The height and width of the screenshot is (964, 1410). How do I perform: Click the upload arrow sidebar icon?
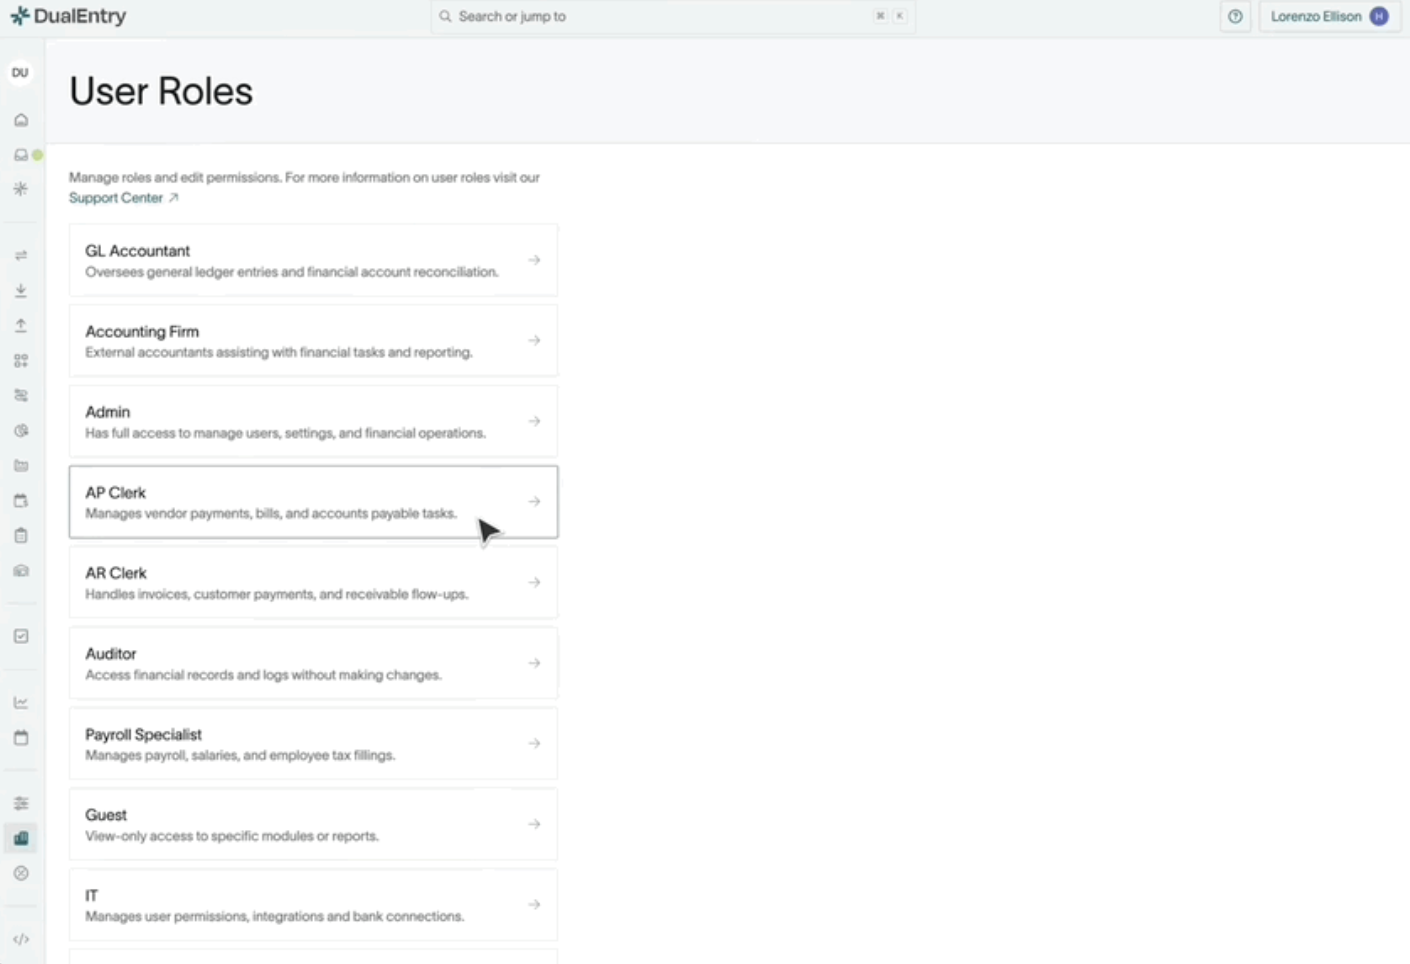(21, 326)
